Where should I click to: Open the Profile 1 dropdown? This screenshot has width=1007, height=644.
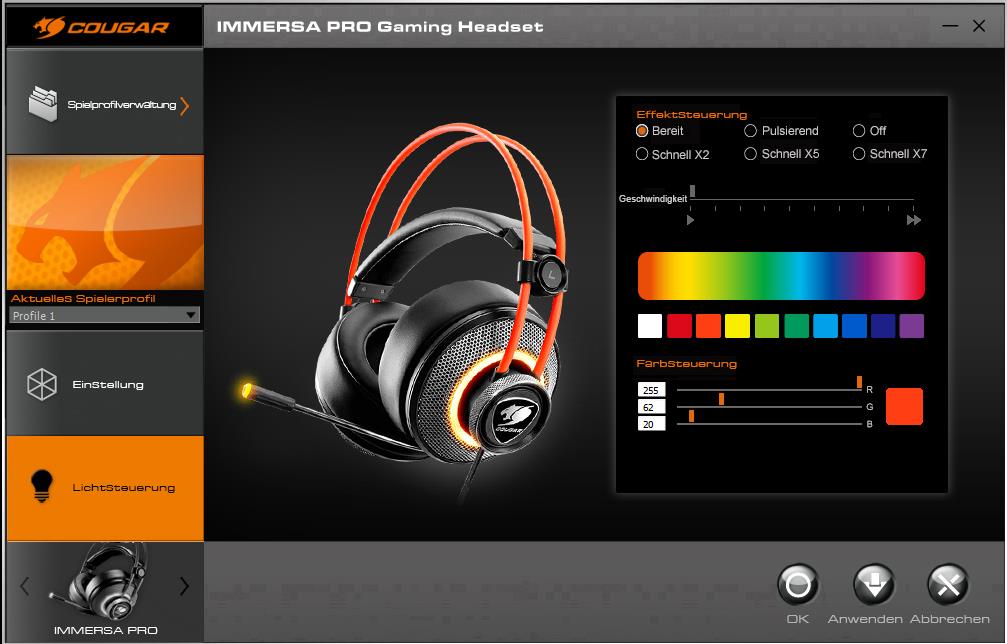point(104,316)
